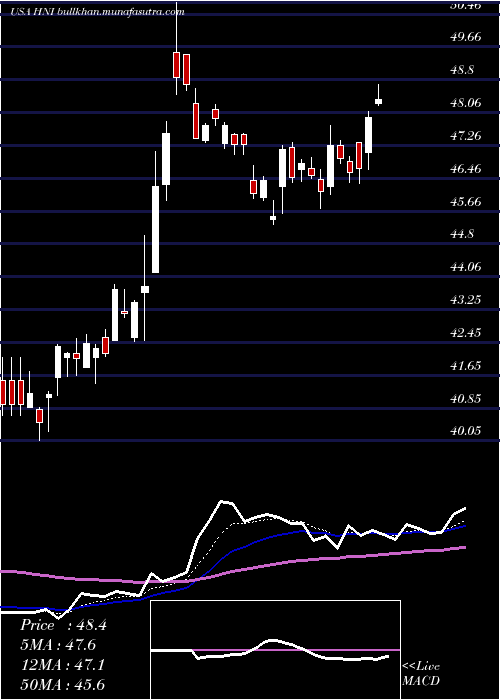This screenshot has width=500, height=700.
Task: Select the 46.46 price axis label
Action: pyautogui.click(x=466, y=169)
